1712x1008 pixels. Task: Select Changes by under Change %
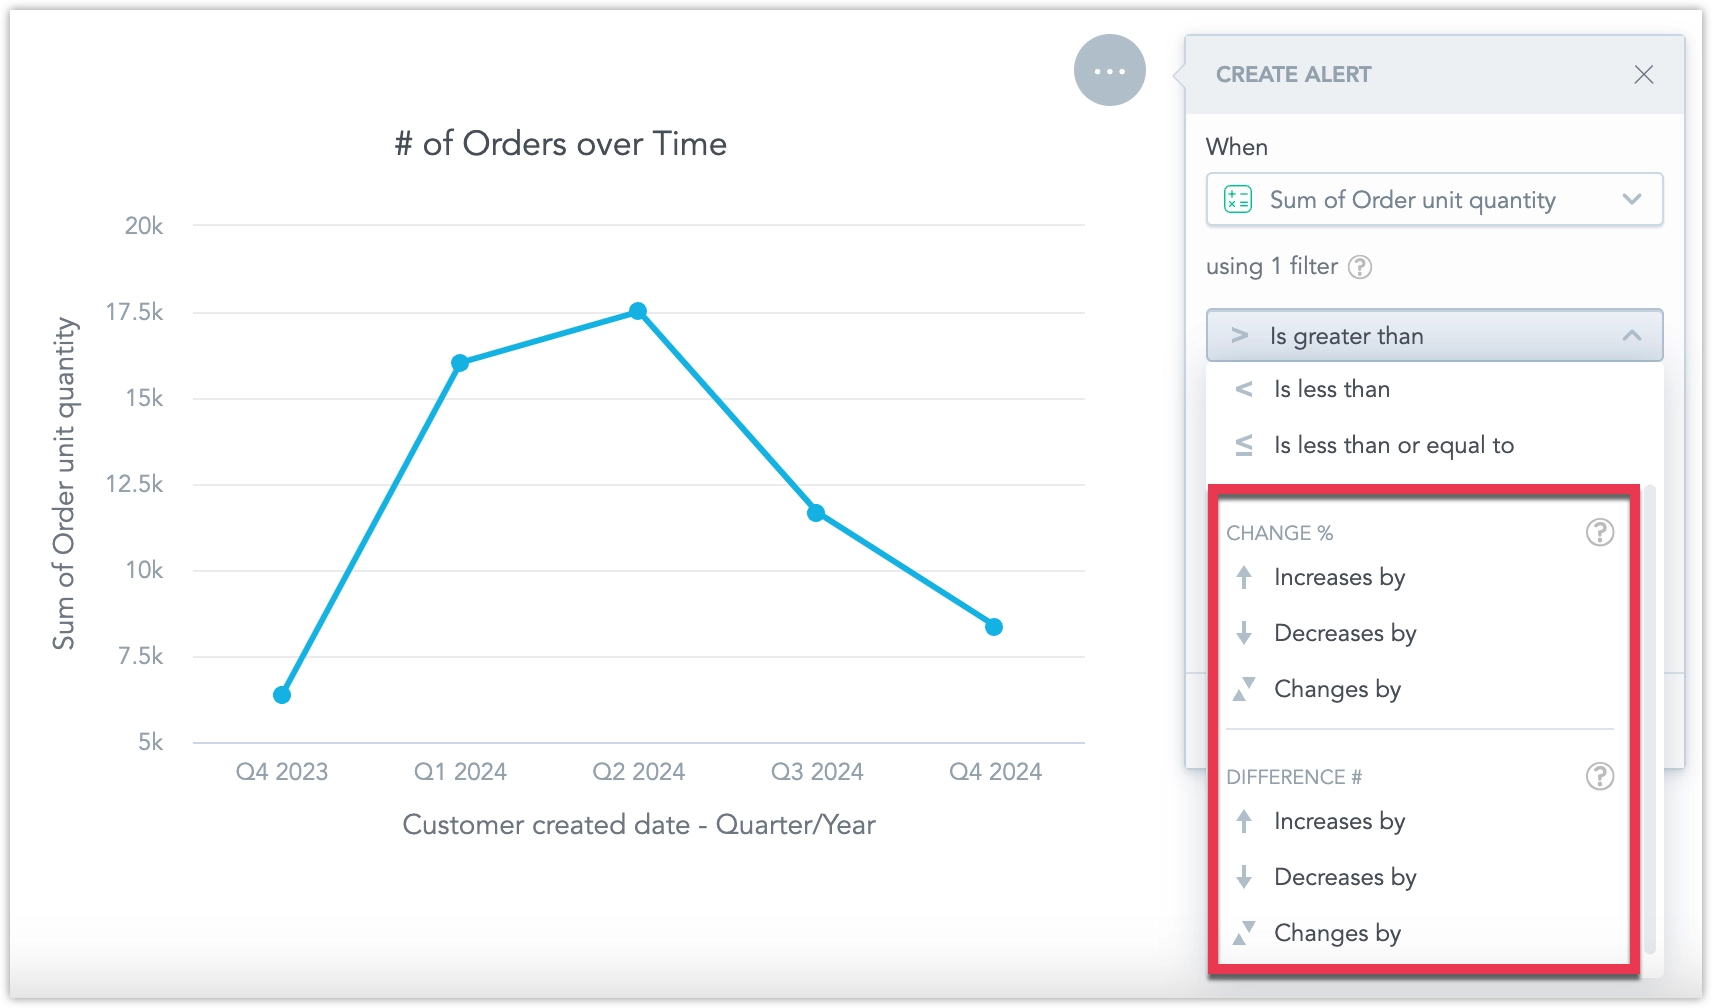click(1420, 689)
